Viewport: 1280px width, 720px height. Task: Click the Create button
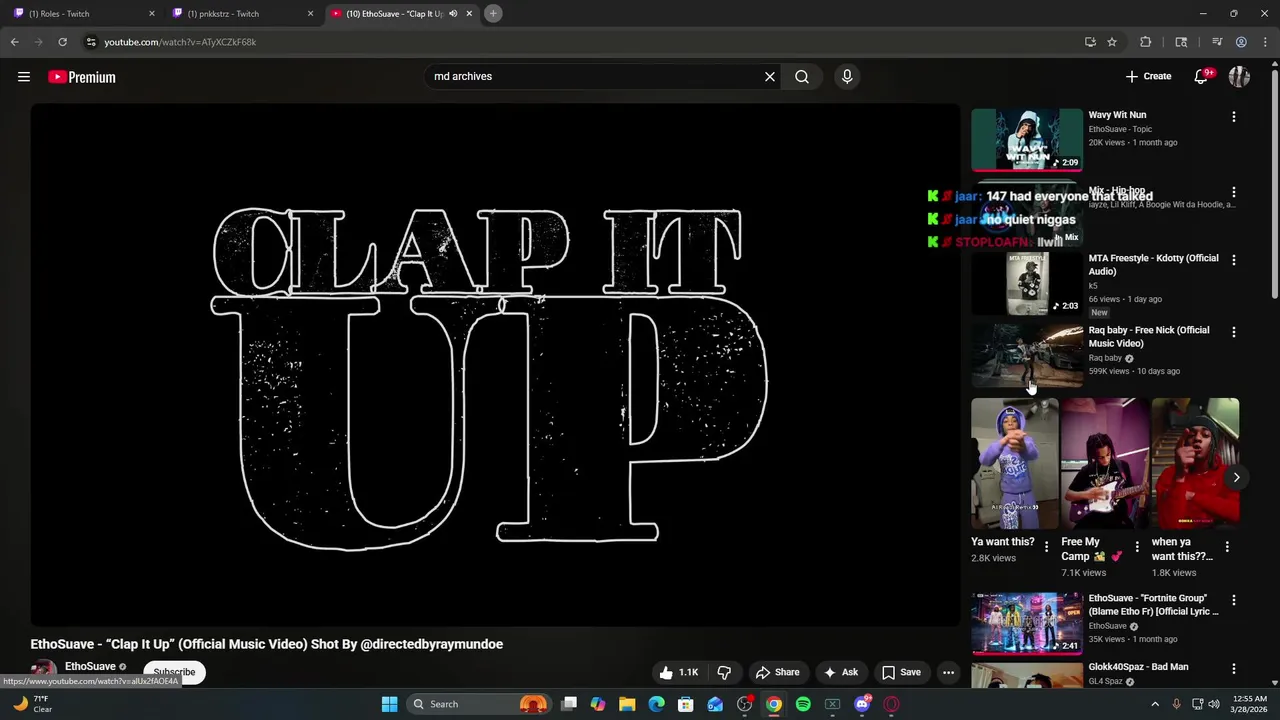(x=1148, y=76)
